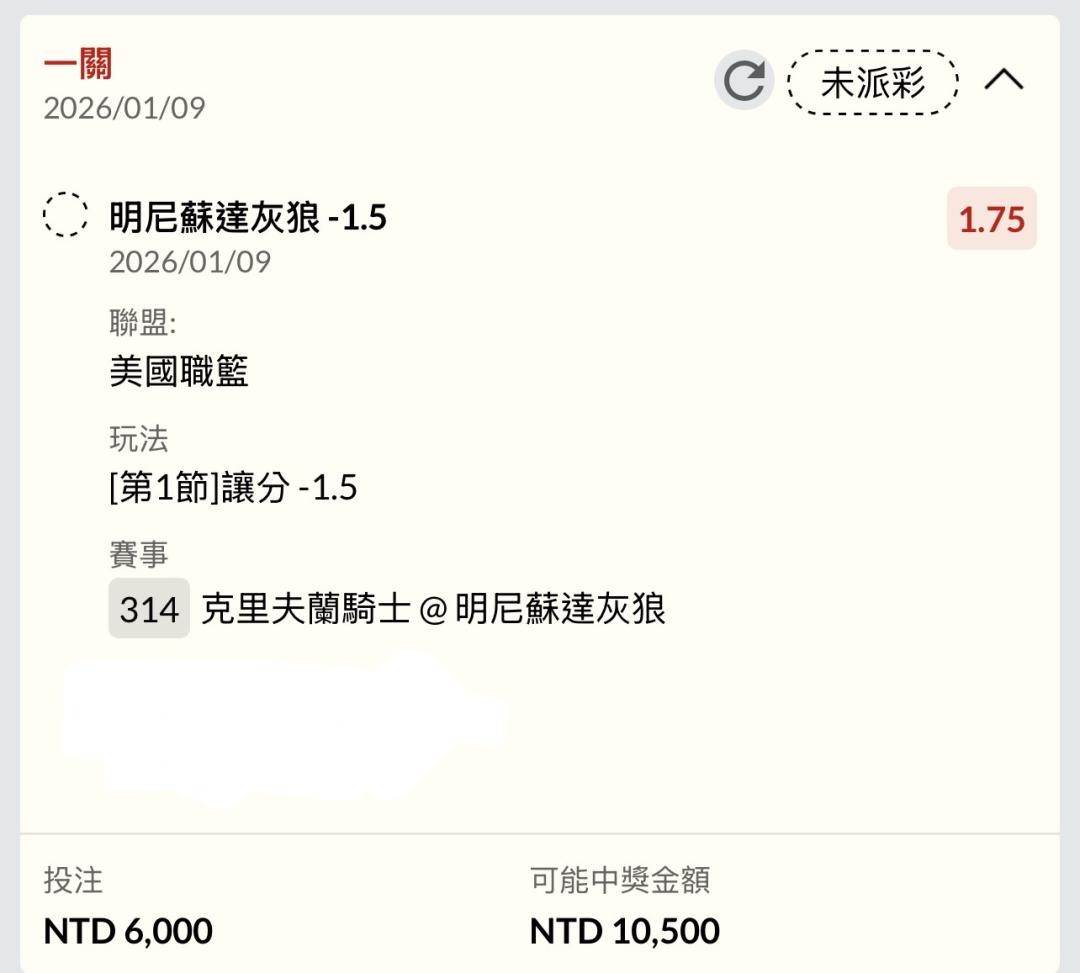
Task: Click the 1.75 odds badge
Action: (x=991, y=219)
